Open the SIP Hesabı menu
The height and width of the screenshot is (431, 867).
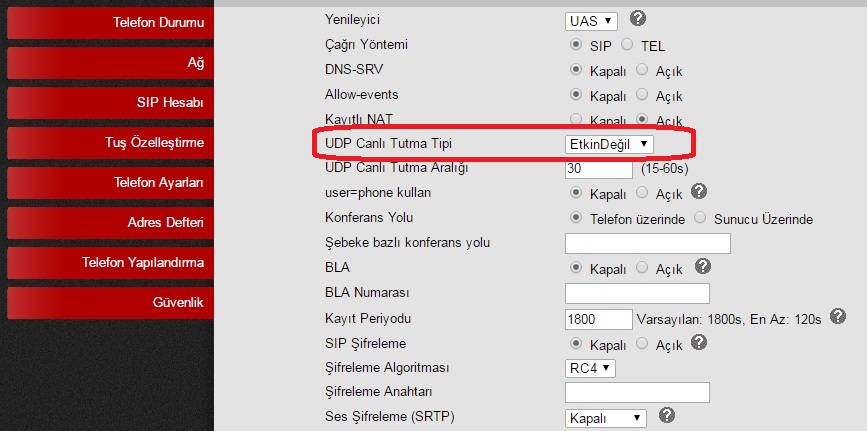[x=111, y=103]
